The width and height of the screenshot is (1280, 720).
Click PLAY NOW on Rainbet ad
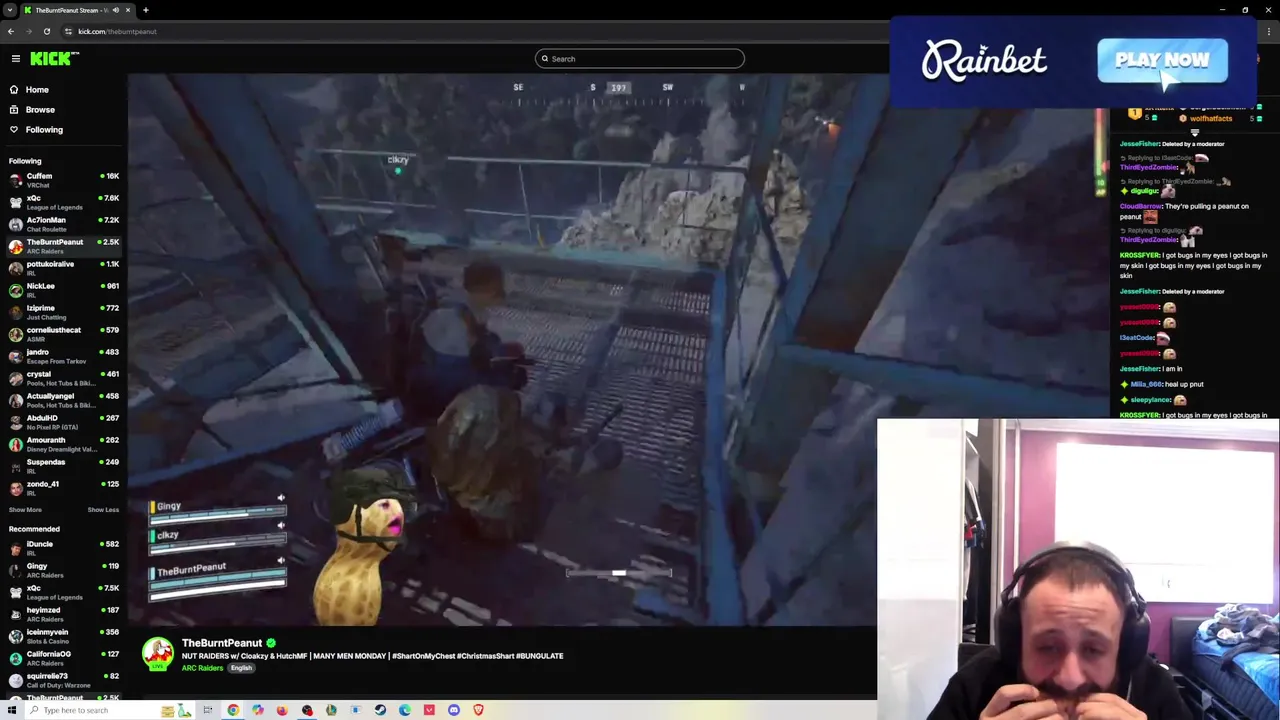[1162, 61]
